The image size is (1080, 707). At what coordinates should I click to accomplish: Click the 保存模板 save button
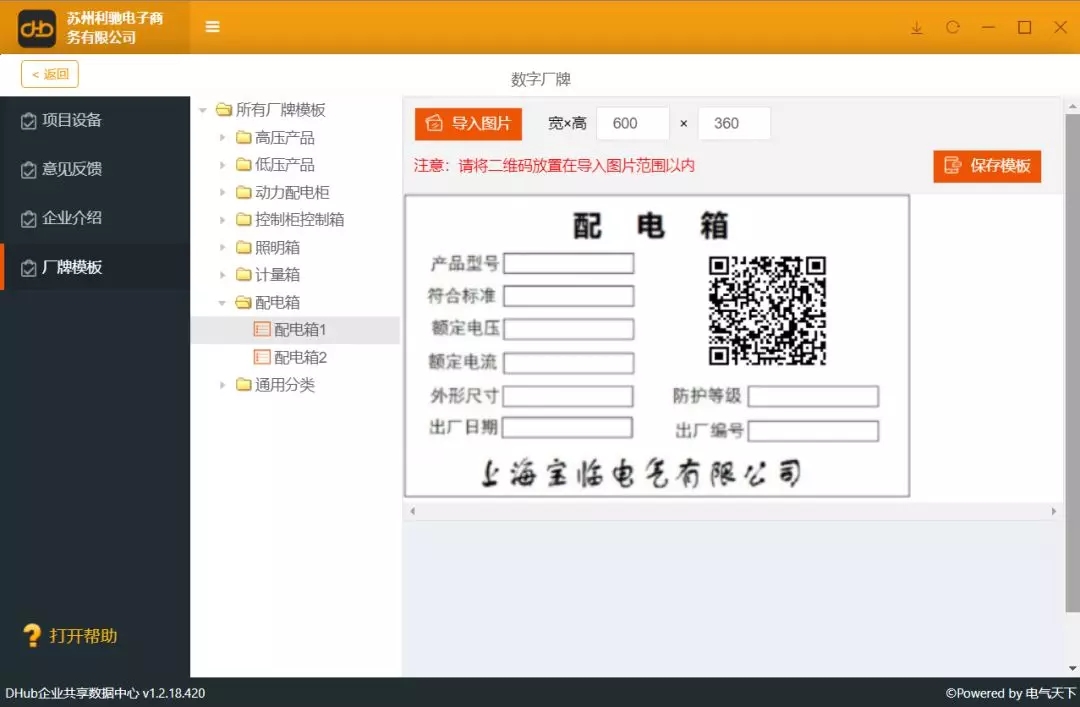[987, 166]
